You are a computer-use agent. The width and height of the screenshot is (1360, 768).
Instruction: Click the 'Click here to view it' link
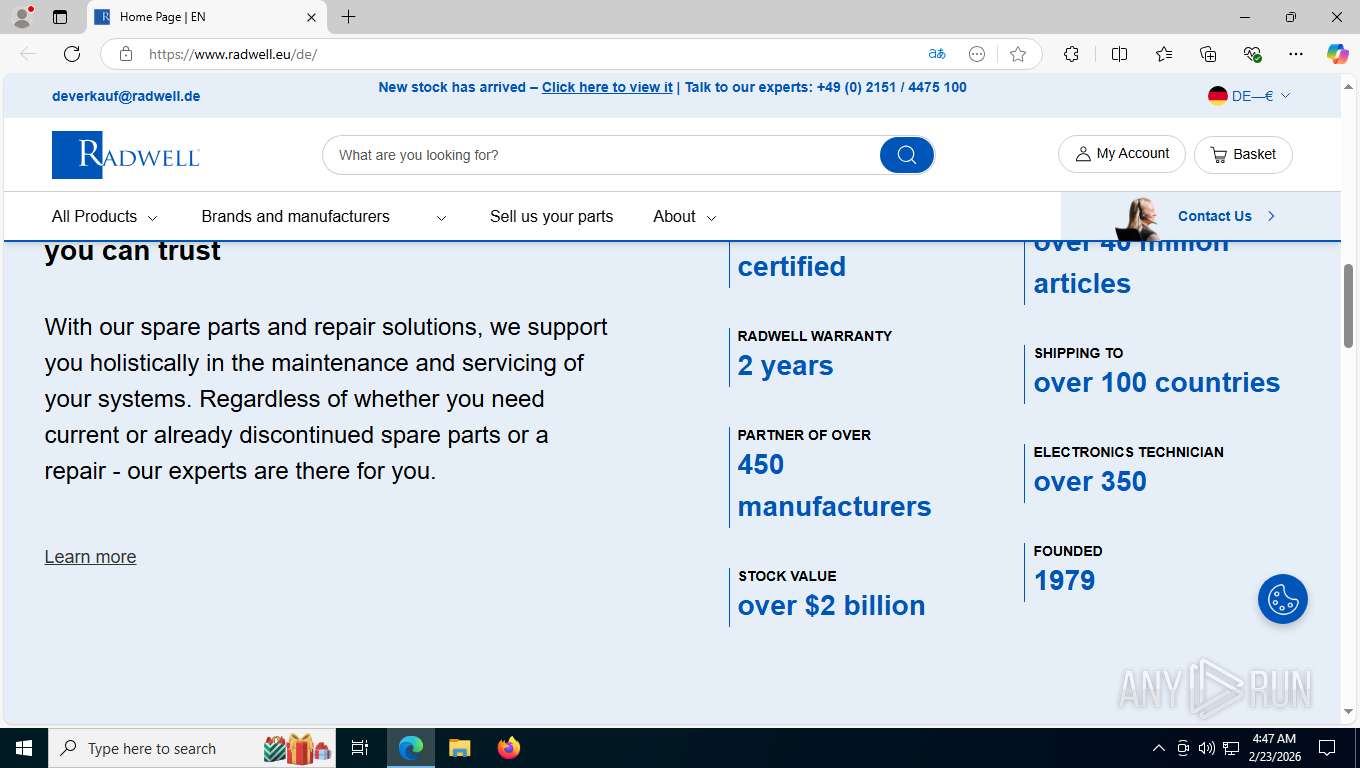[x=607, y=87]
